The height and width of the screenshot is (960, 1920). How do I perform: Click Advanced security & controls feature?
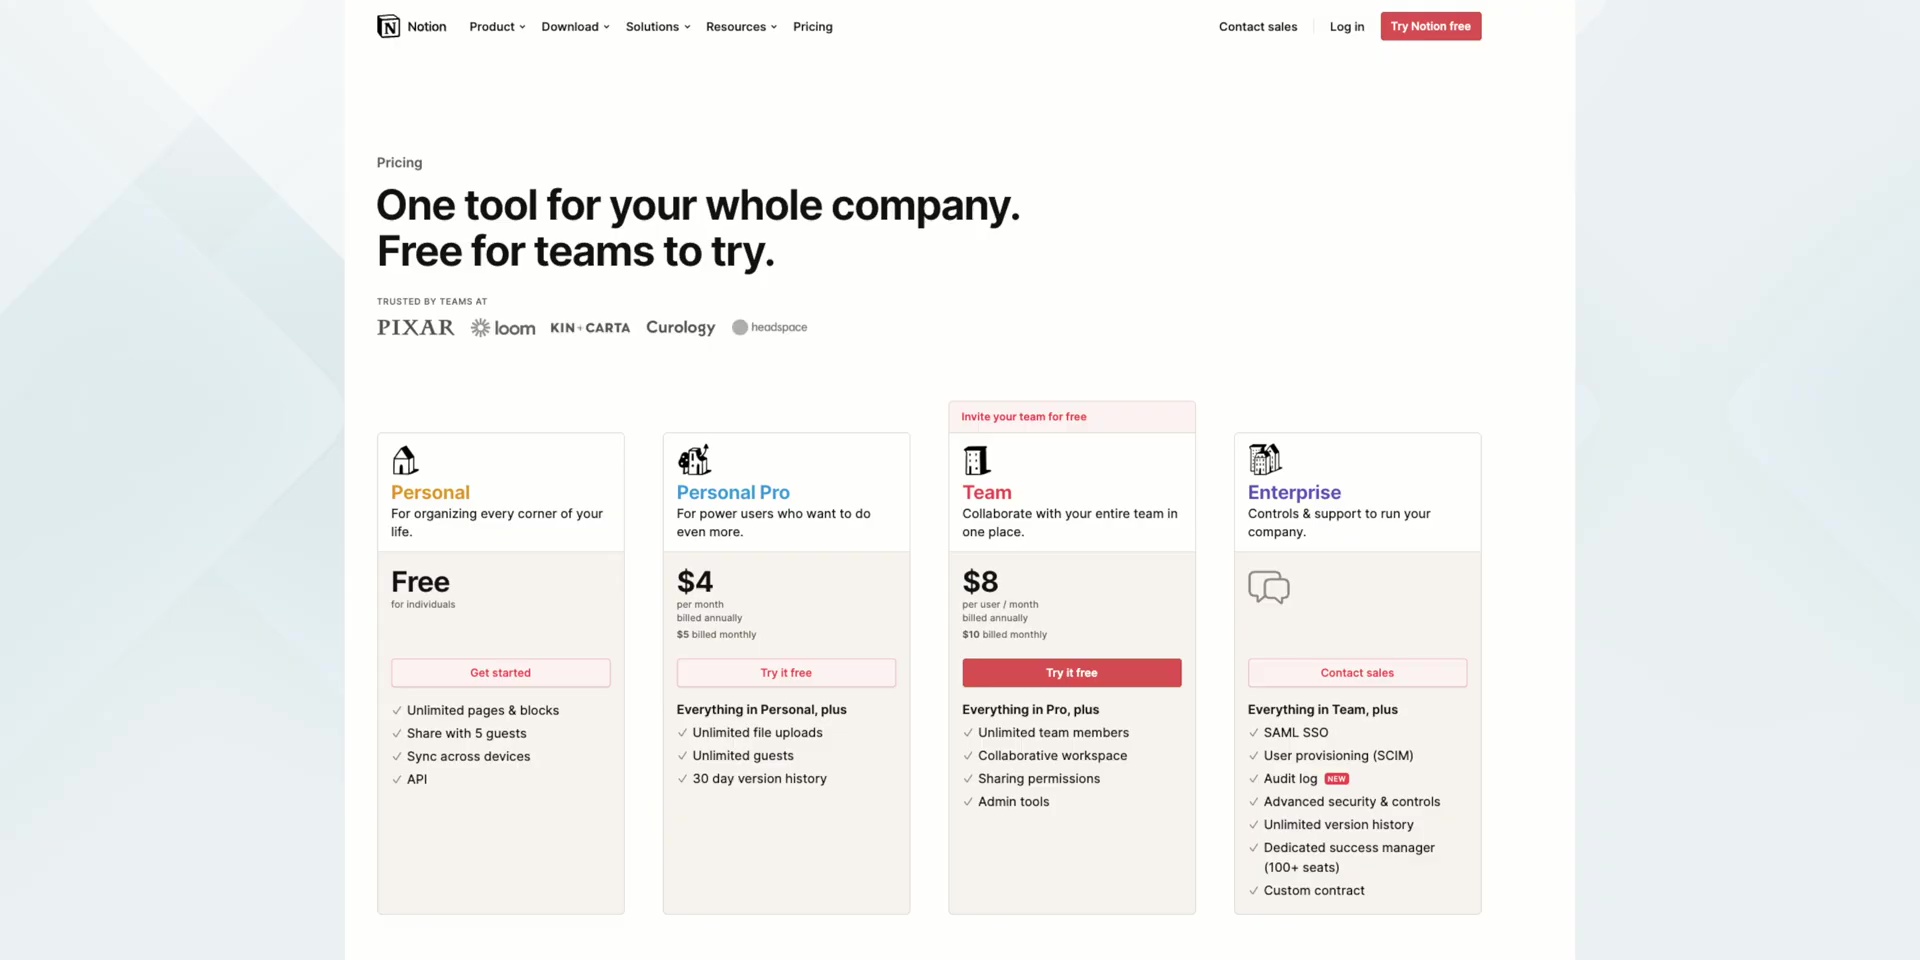1352,802
